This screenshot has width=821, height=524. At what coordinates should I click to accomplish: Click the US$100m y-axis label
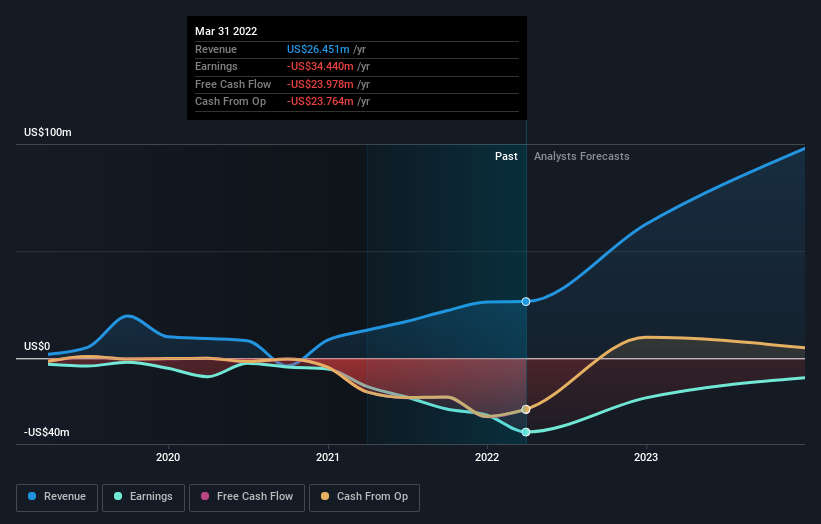pos(48,132)
